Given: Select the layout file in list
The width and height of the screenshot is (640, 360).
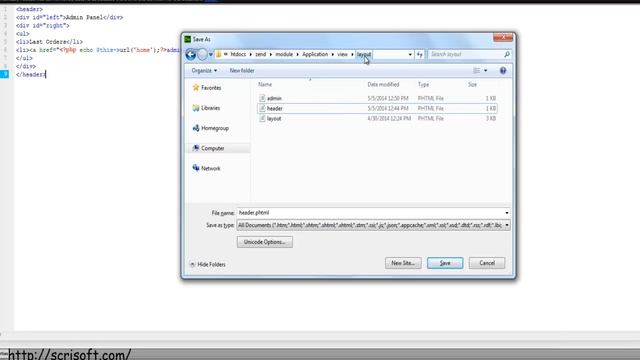Looking at the screenshot, I should [x=377, y=118].
